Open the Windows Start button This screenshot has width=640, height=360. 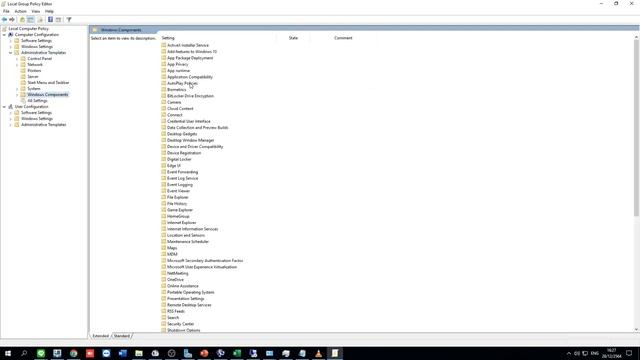point(8,353)
